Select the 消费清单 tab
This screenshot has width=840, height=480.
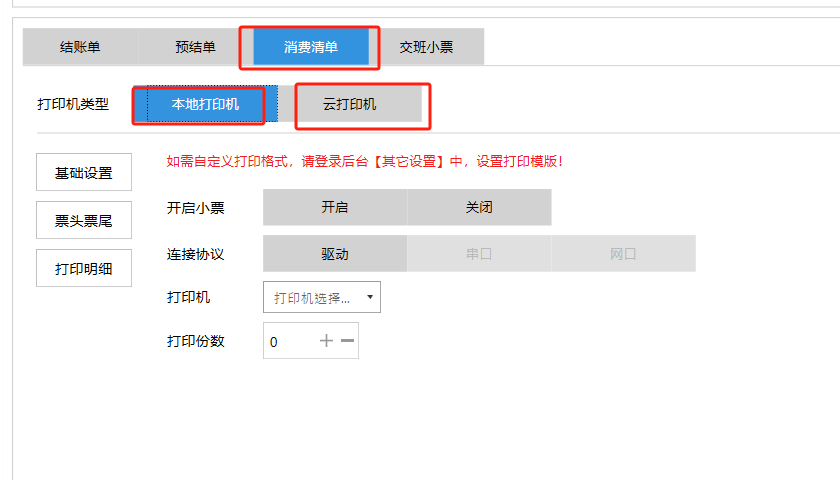pyautogui.click(x=311, y=47)
